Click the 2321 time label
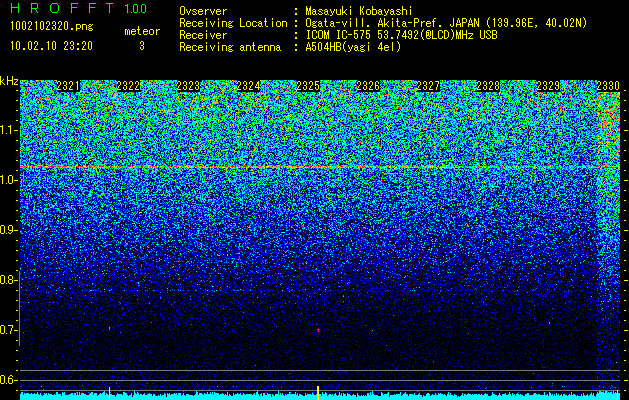 (68, 86)
